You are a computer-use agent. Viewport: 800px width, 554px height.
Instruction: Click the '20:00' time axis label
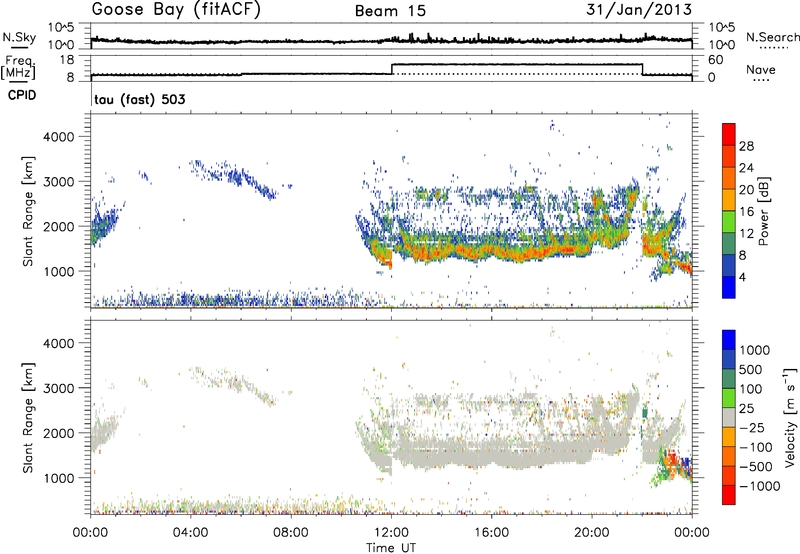click(592, 533)
